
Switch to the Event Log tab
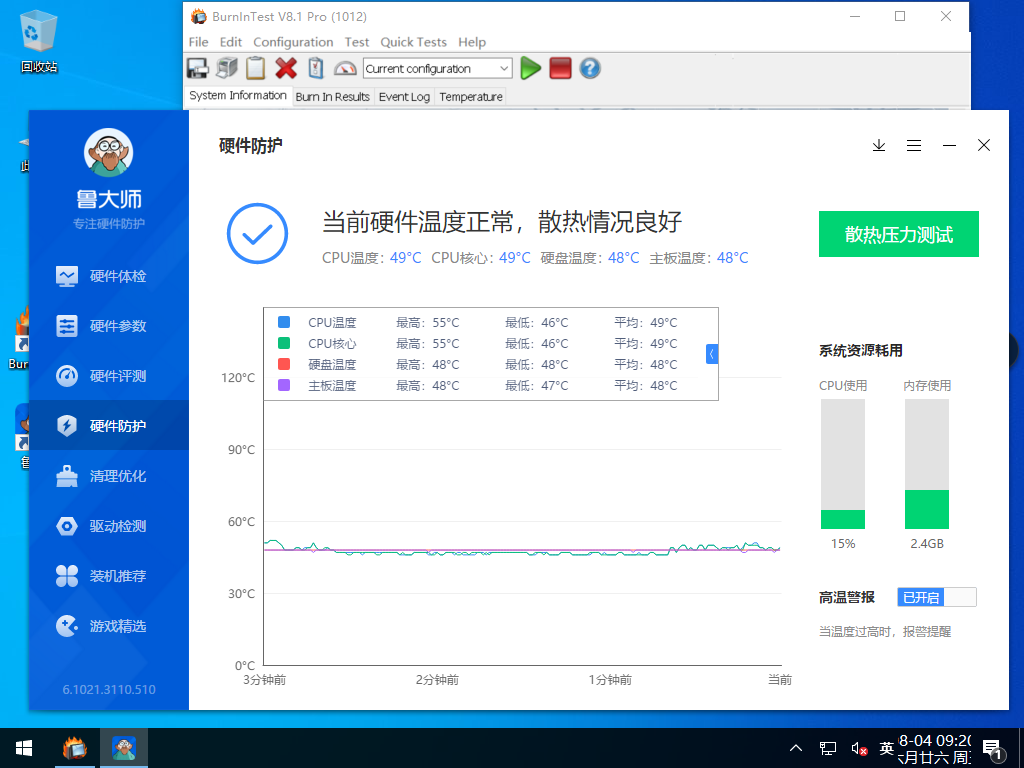pyautogui.click(x=404, y=96)
